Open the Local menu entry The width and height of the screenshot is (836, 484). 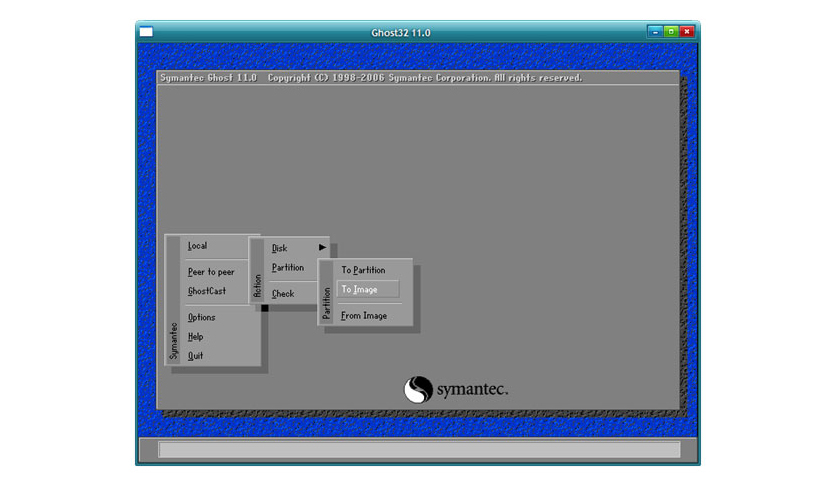tap(197, 246)
